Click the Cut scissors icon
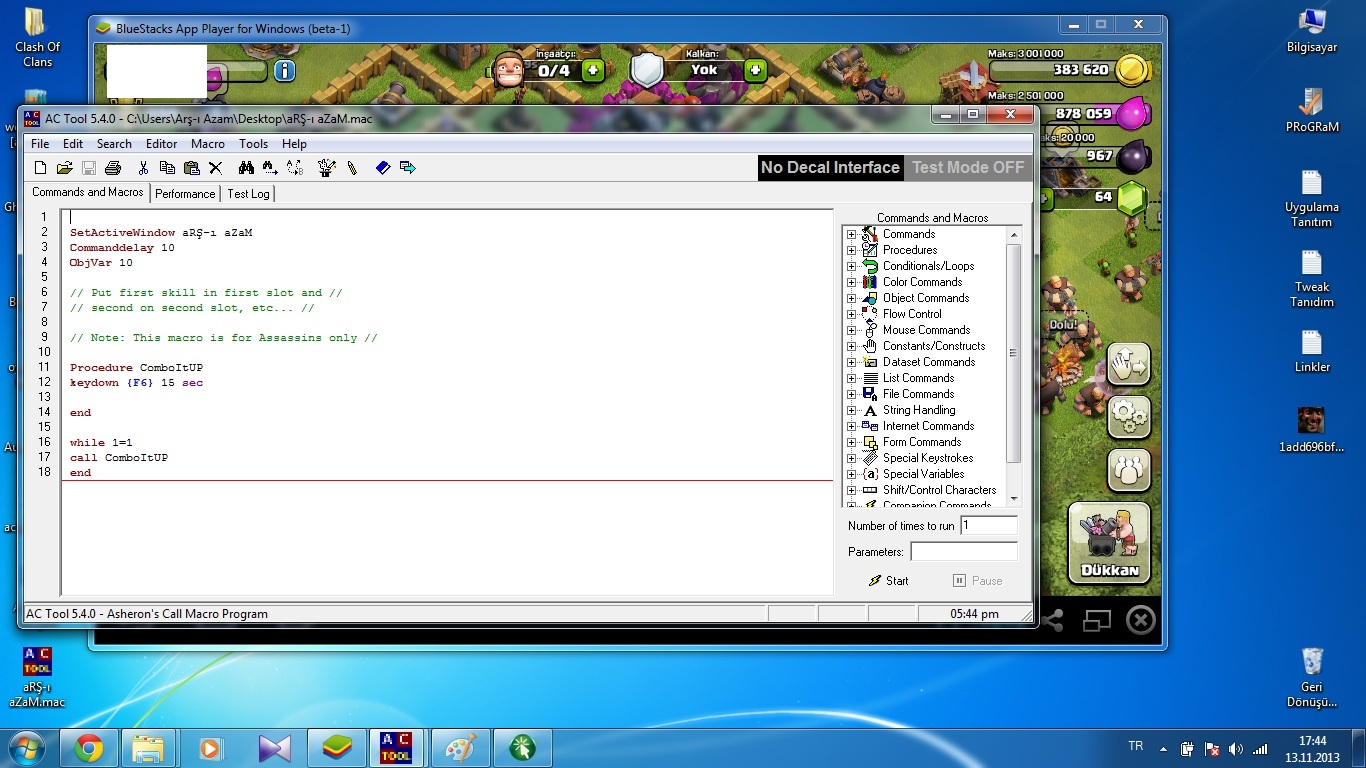Viewport: 1366px width, 768px height. point(143,168)
